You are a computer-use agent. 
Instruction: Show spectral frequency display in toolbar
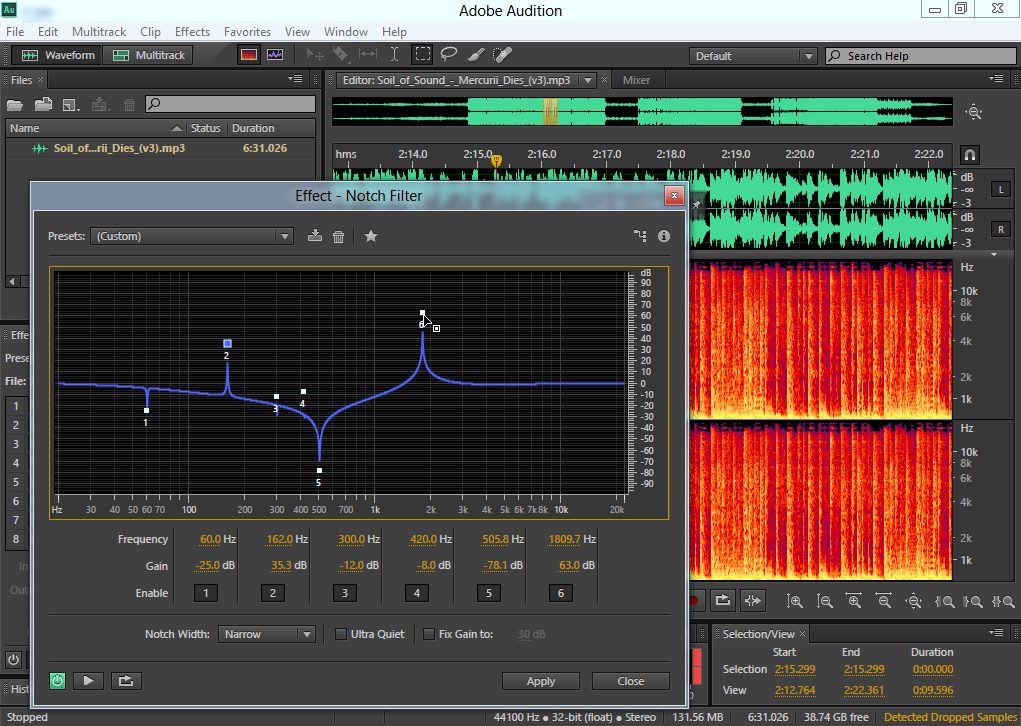point(249,55)
